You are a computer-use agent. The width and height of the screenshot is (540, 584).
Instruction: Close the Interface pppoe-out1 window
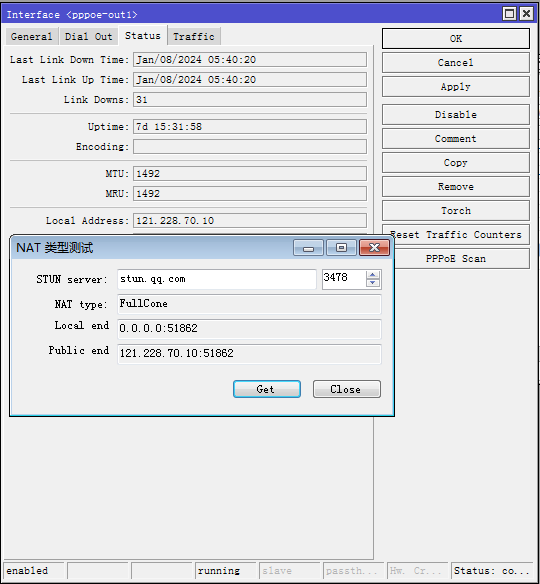527,14
